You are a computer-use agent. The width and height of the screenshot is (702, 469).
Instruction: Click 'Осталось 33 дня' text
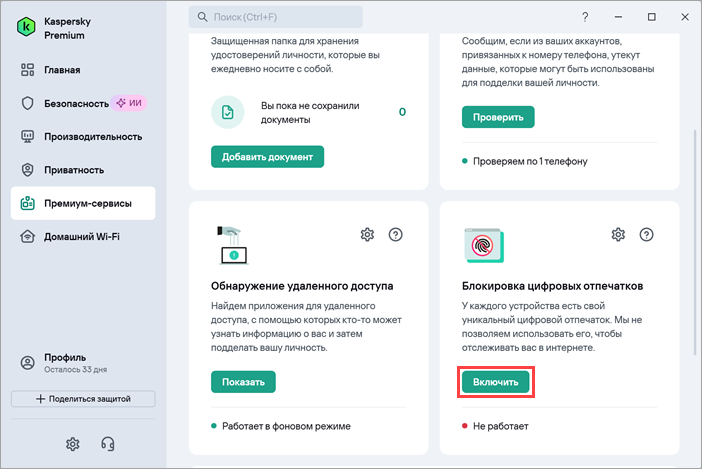click(75, 370)
